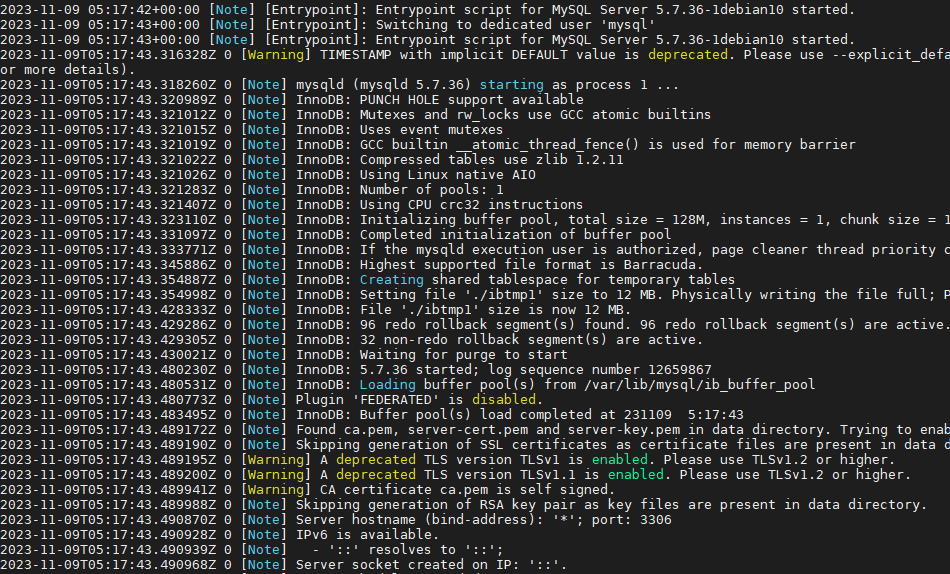Click green 'enabled' in the TLSv1.1 warning line

[636, 475]
